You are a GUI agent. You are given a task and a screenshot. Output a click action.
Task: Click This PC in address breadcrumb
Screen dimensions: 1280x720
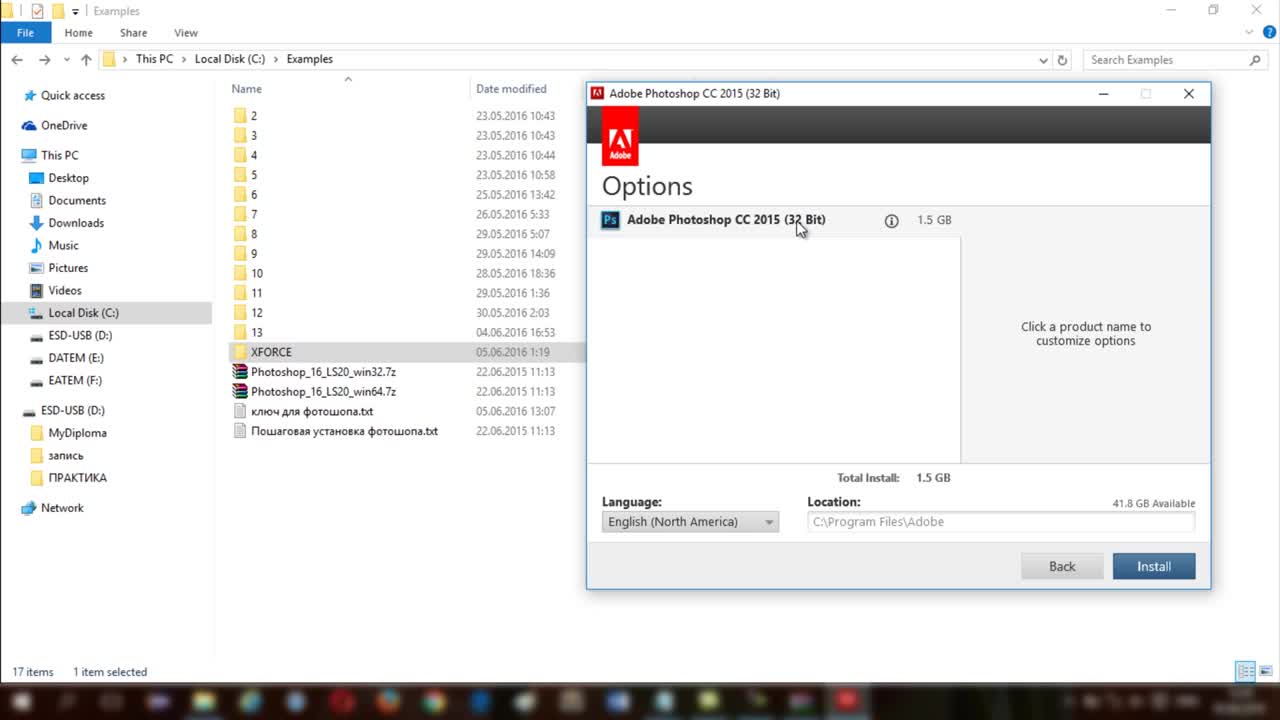[x=154, y=59]
